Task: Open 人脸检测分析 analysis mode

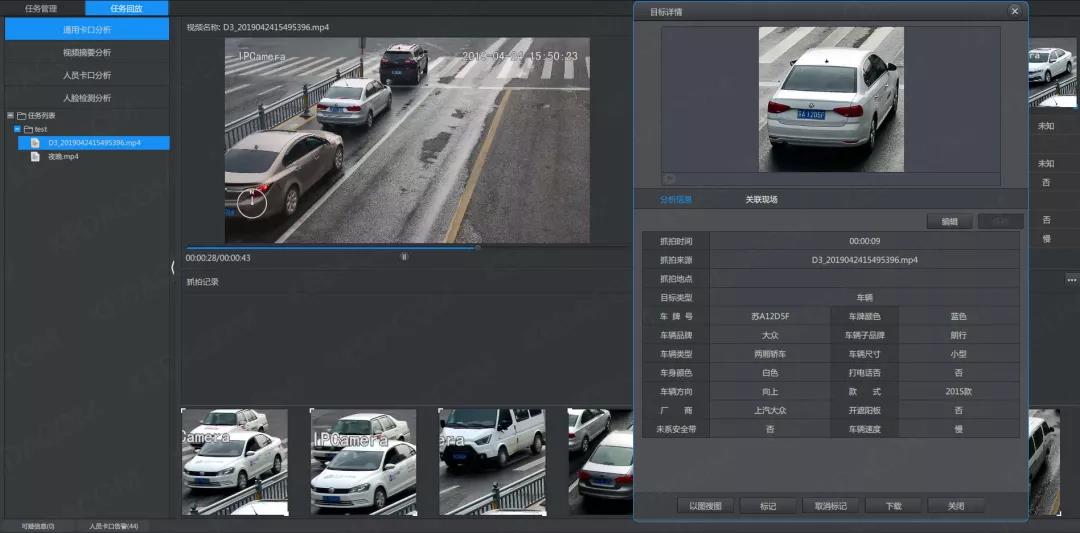Action: [87, 98]
